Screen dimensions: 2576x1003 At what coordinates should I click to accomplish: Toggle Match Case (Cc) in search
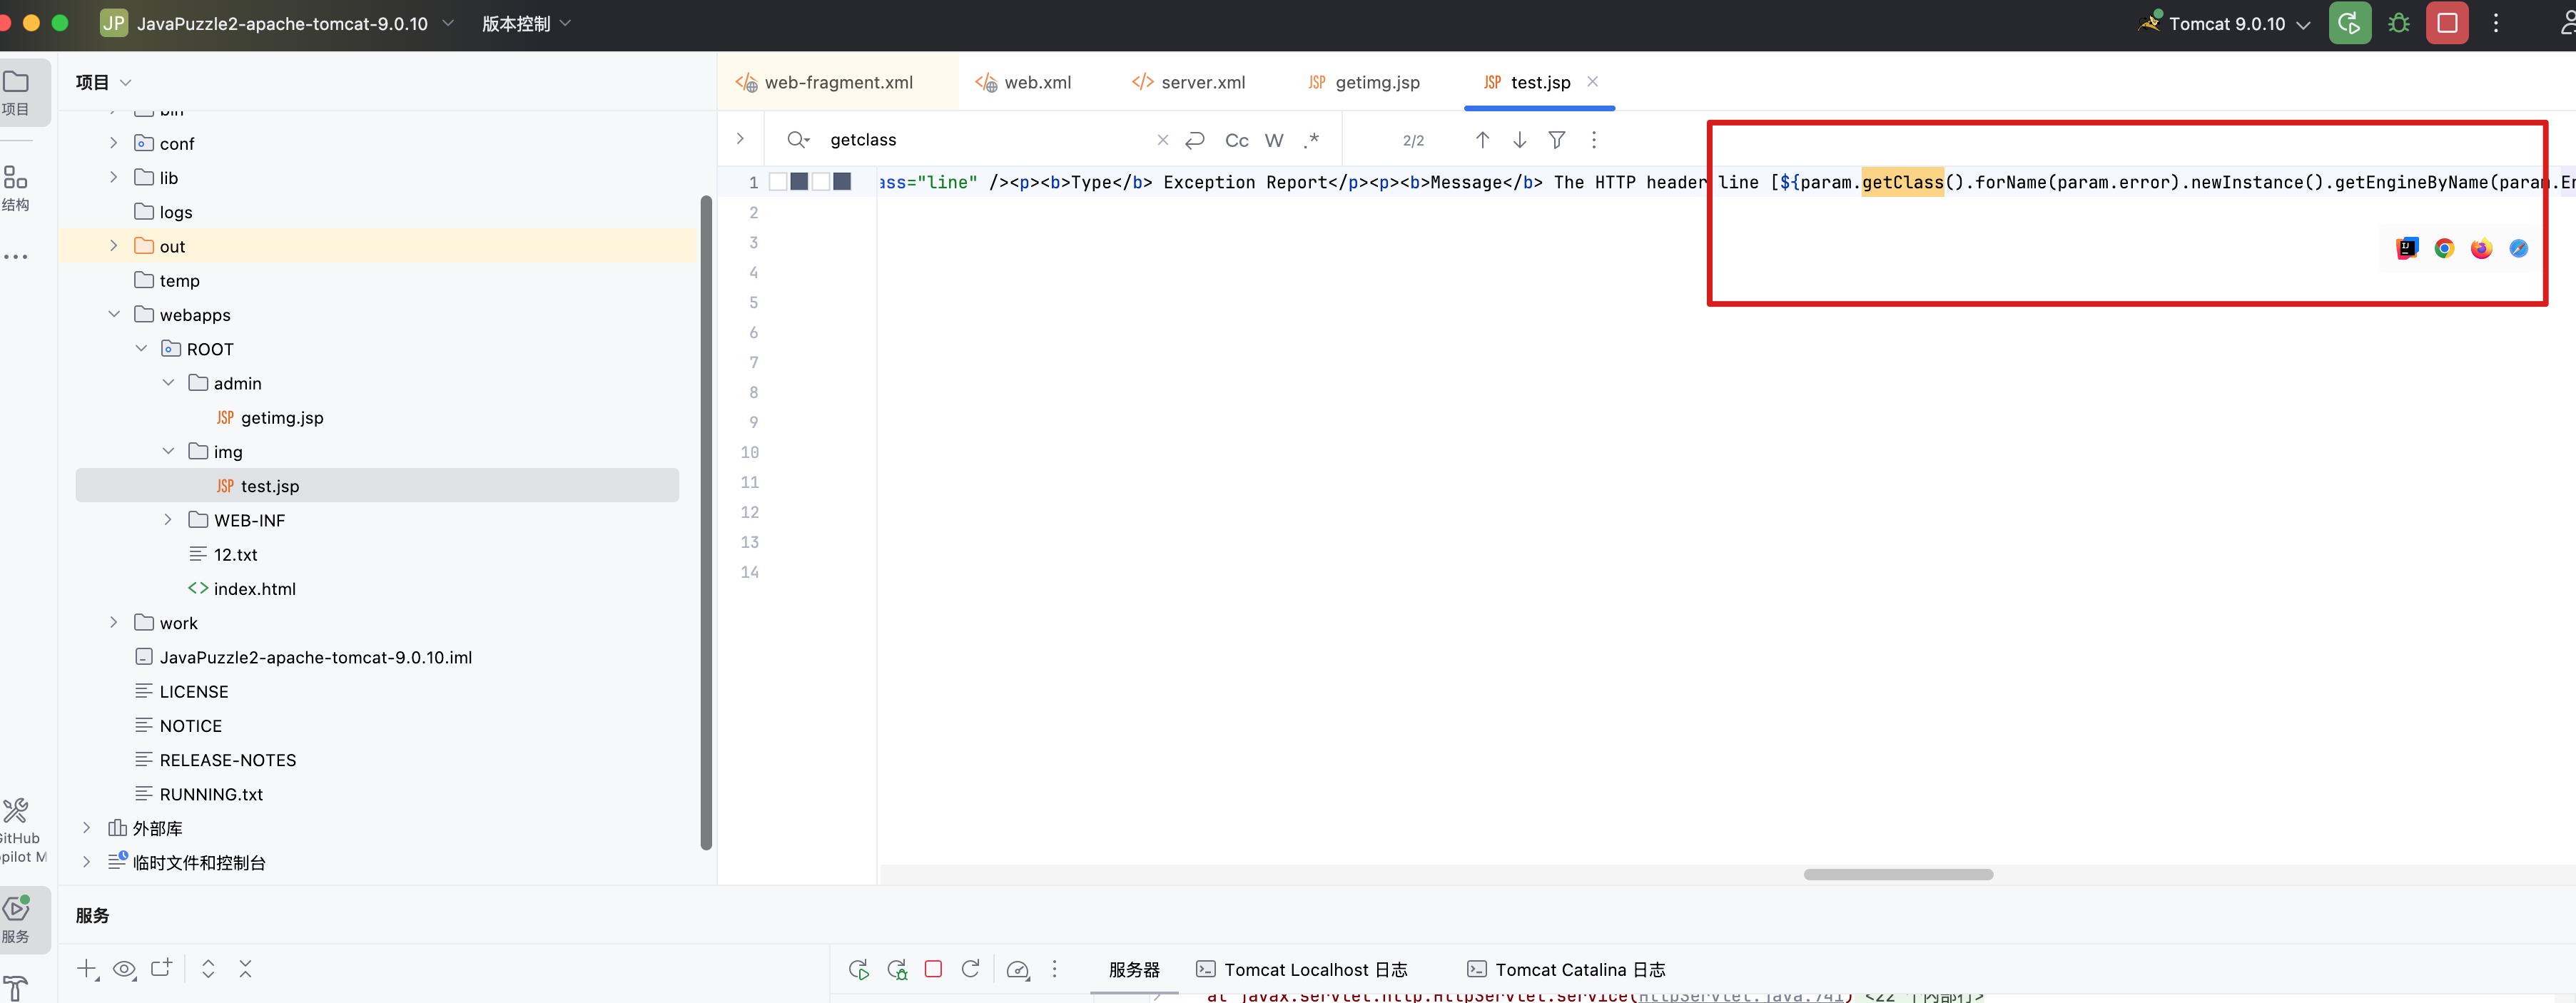pyautogui.click(x=1236, y=140)
